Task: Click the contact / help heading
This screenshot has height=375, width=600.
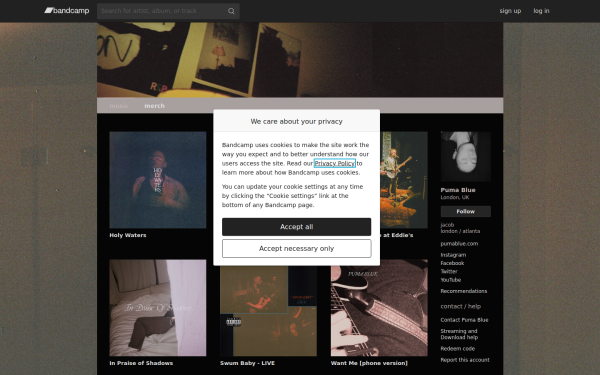Action: [461, 306]
